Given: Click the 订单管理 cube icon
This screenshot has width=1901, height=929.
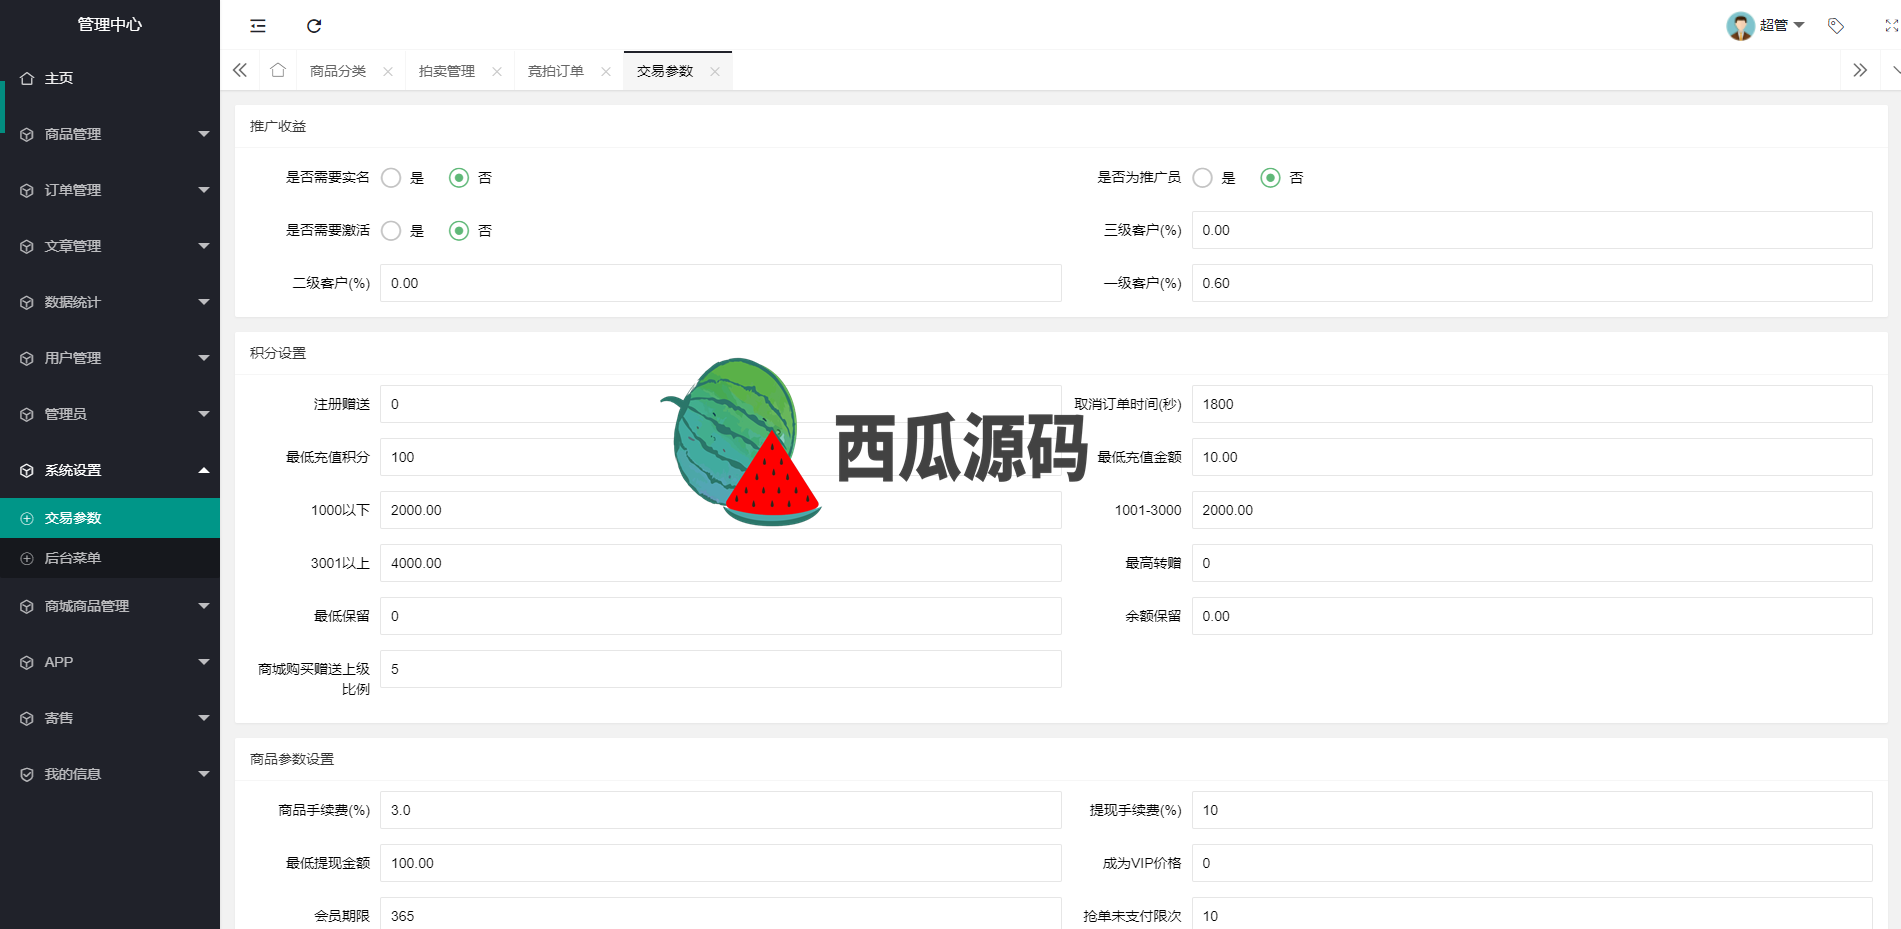Looking at the screenshot, I should coord(27,190).
